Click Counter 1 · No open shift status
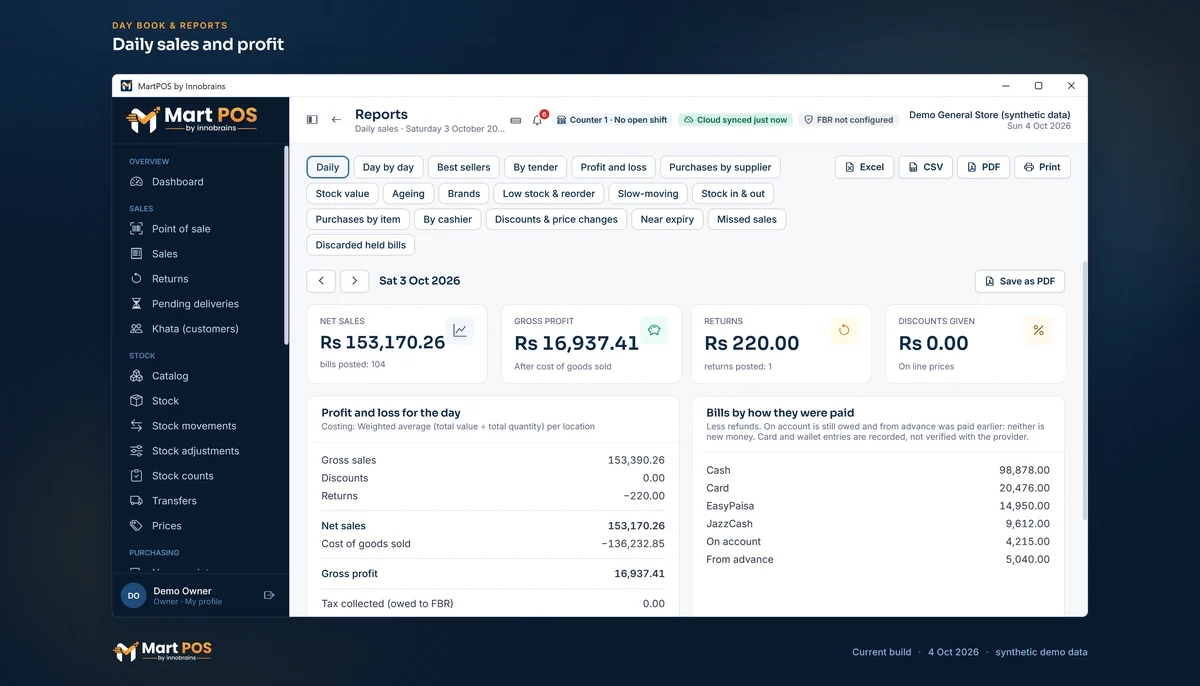 point(612,120)
